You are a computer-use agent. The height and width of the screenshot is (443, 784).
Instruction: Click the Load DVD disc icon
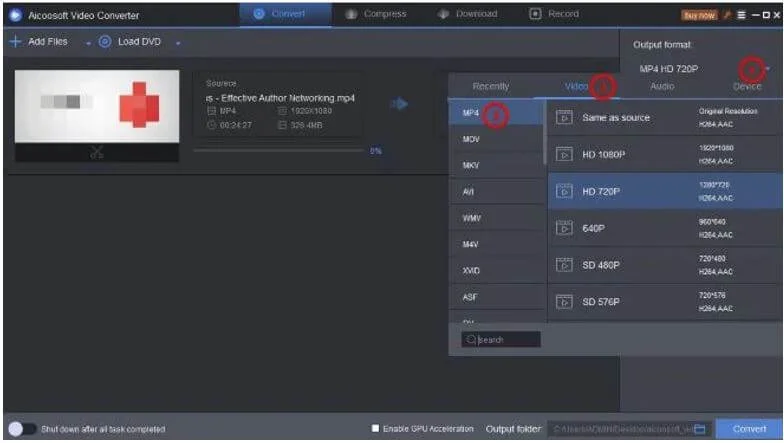coord(105,42)
